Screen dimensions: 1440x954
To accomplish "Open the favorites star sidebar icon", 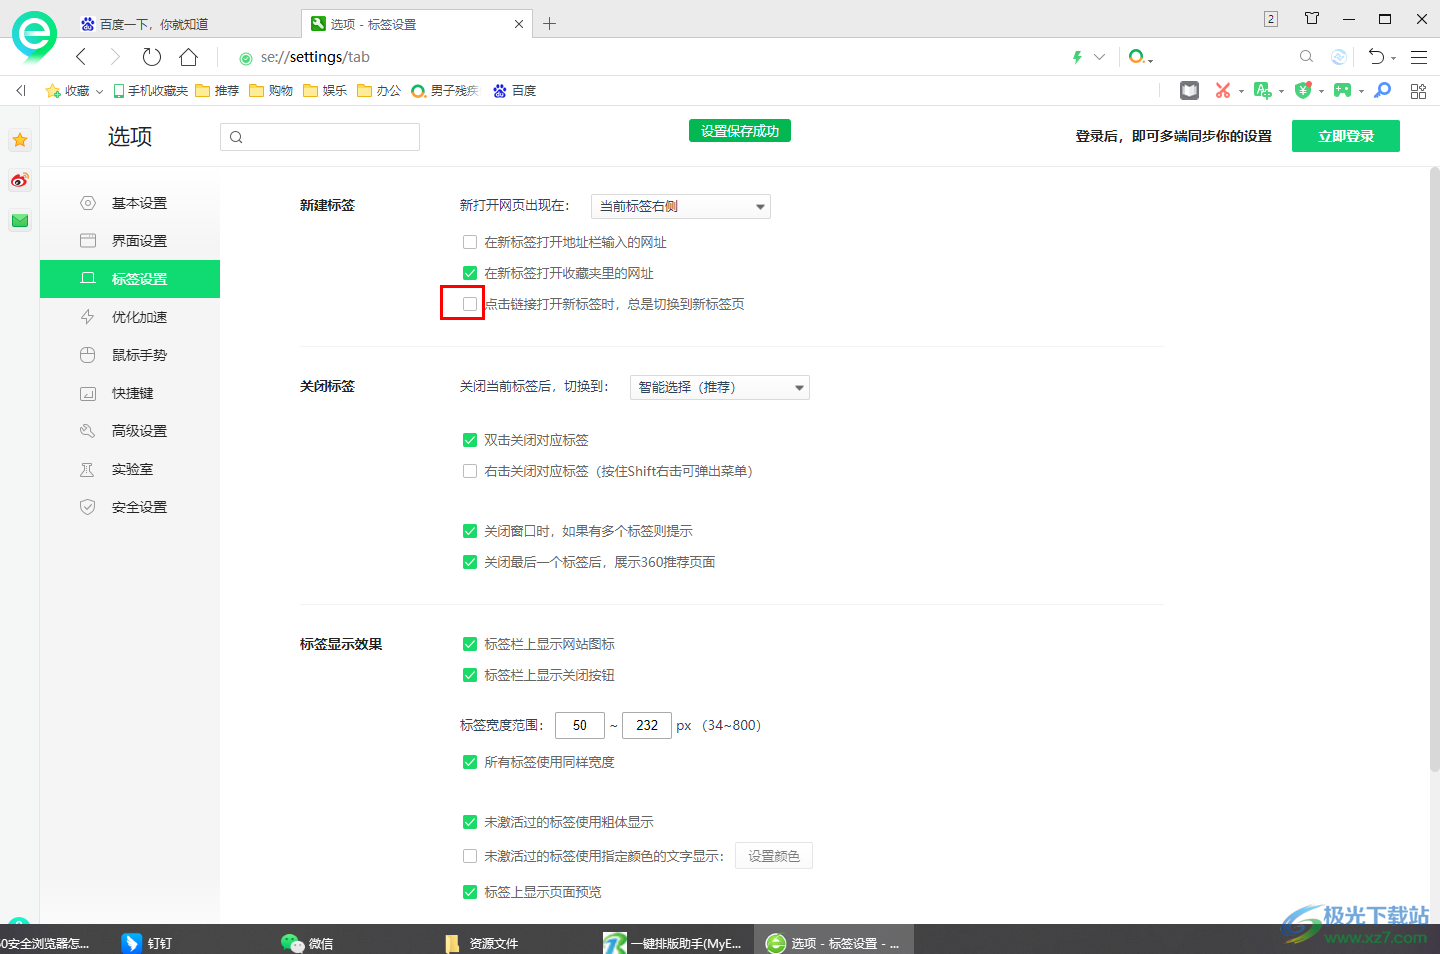I will pos(20,140).
